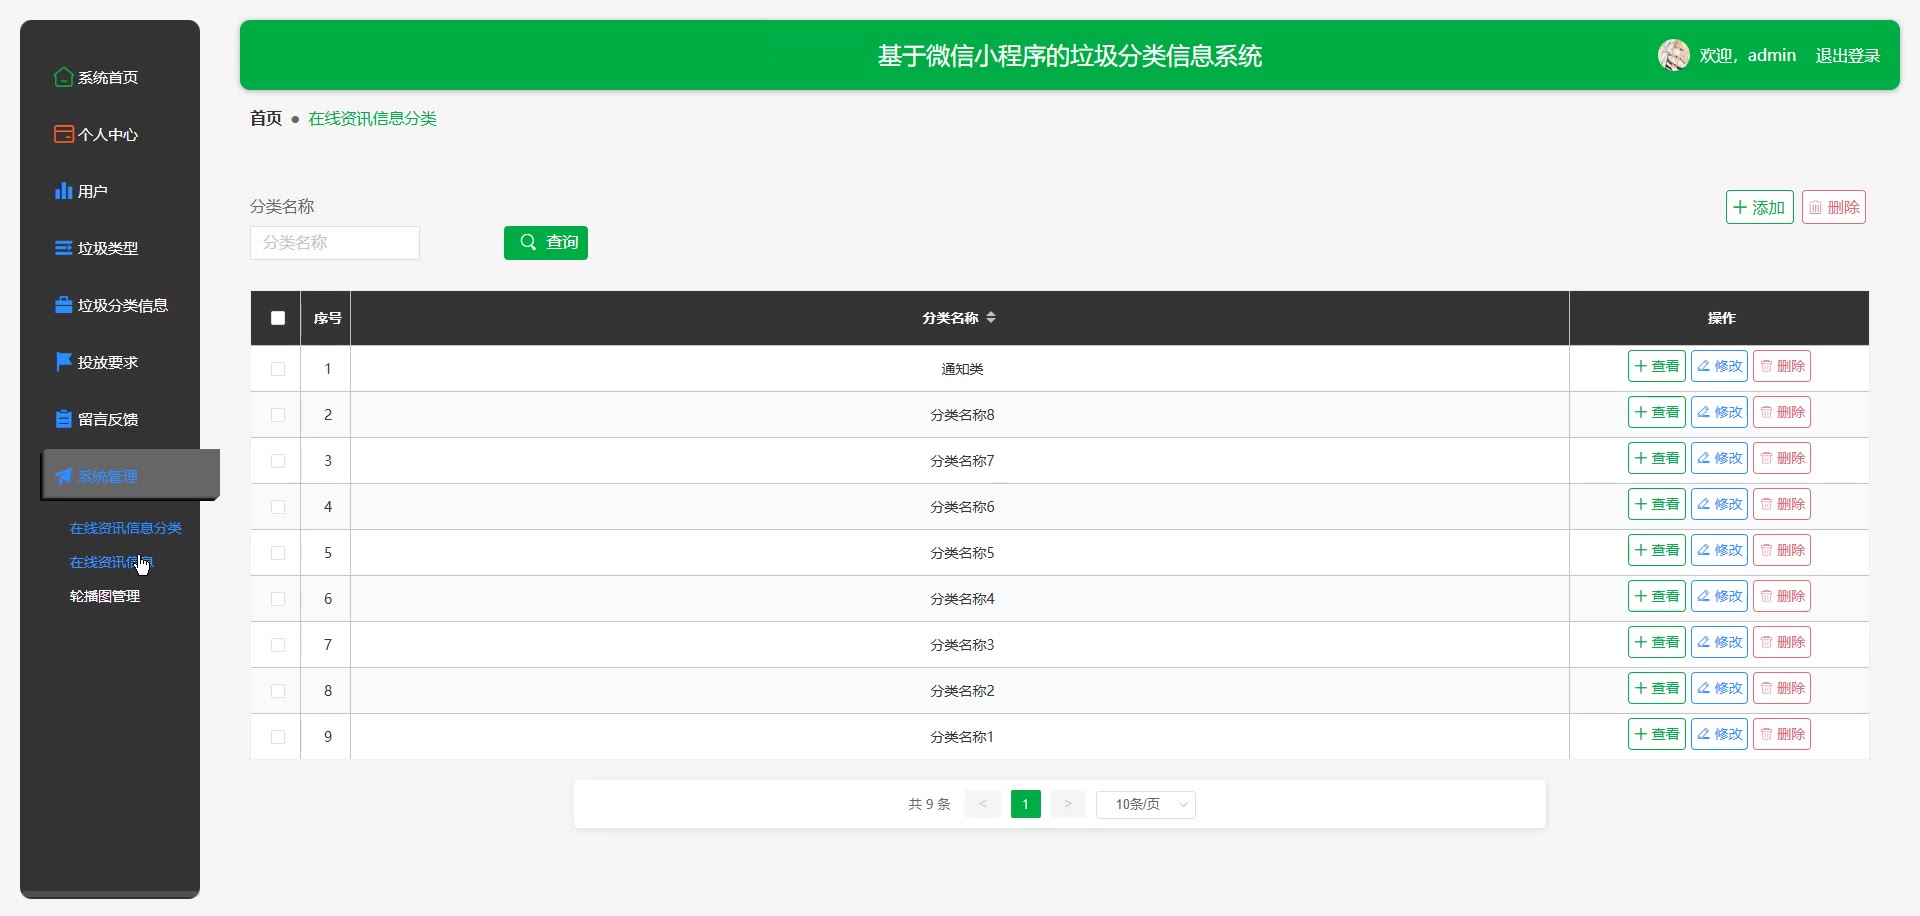Select page 1 in pagination
The image size is (1920, 916).
click(x=1026, y=804)
